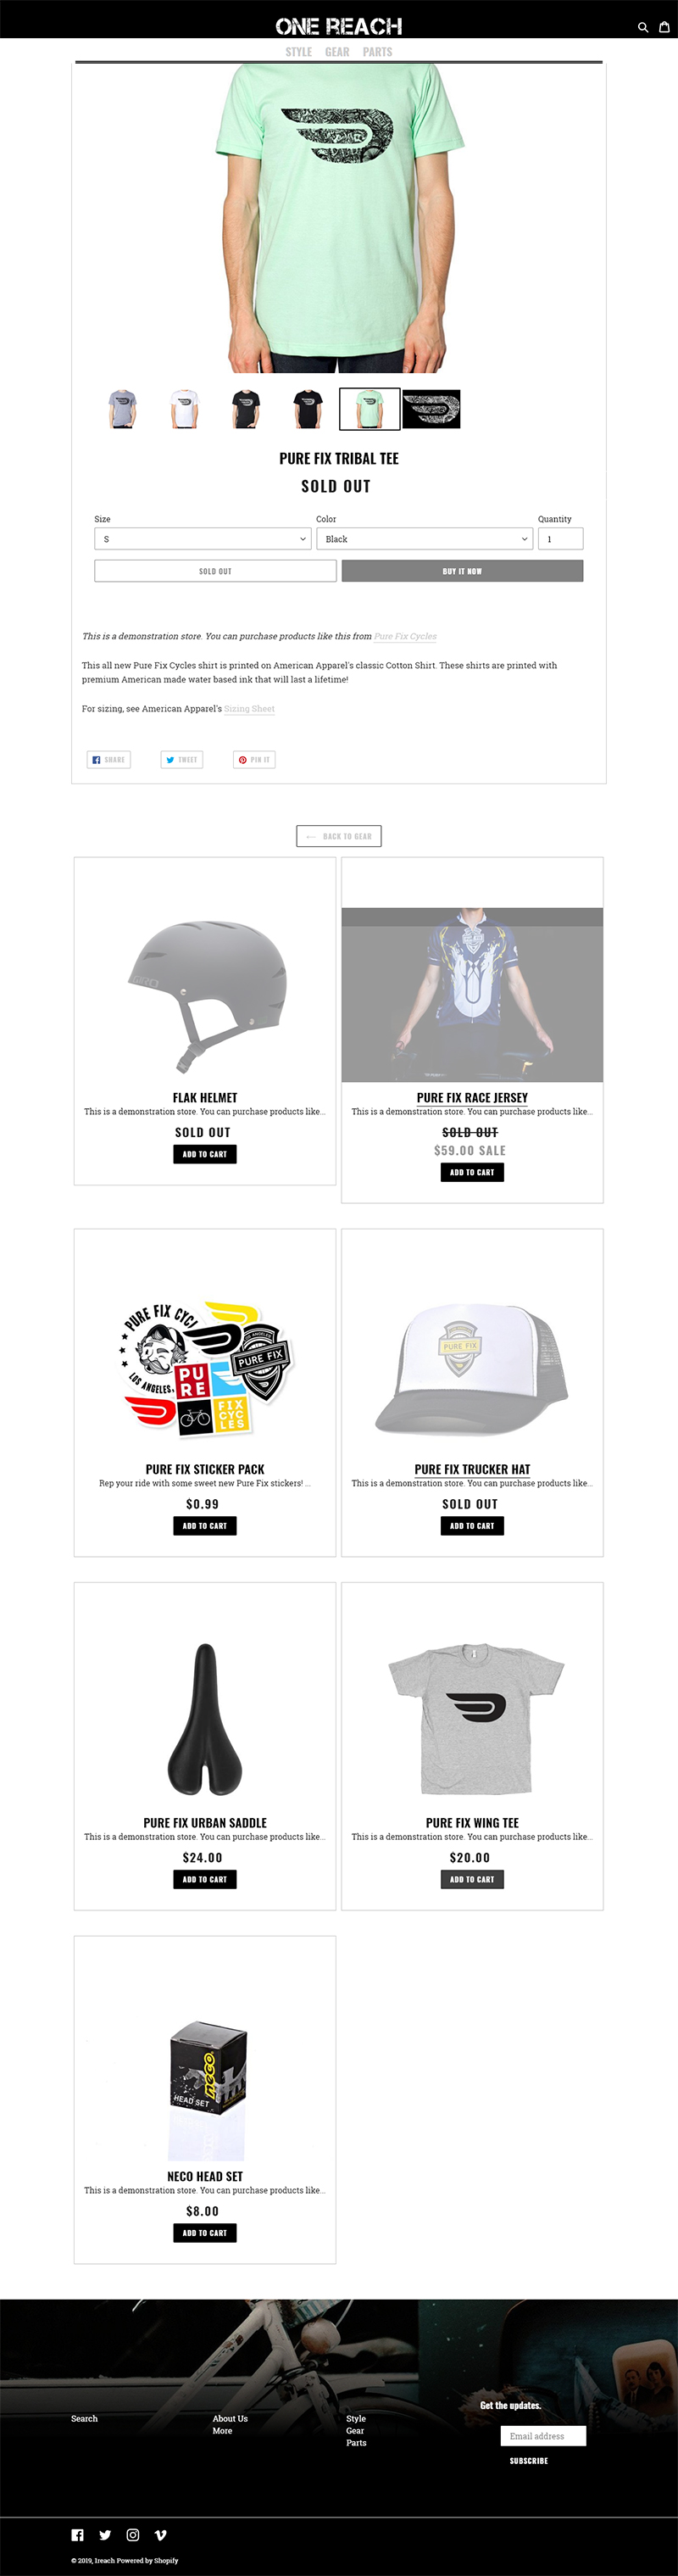Click Back to Gear button
The height and width of the screenshot is (2576, 678).
[x=339, y=836]
